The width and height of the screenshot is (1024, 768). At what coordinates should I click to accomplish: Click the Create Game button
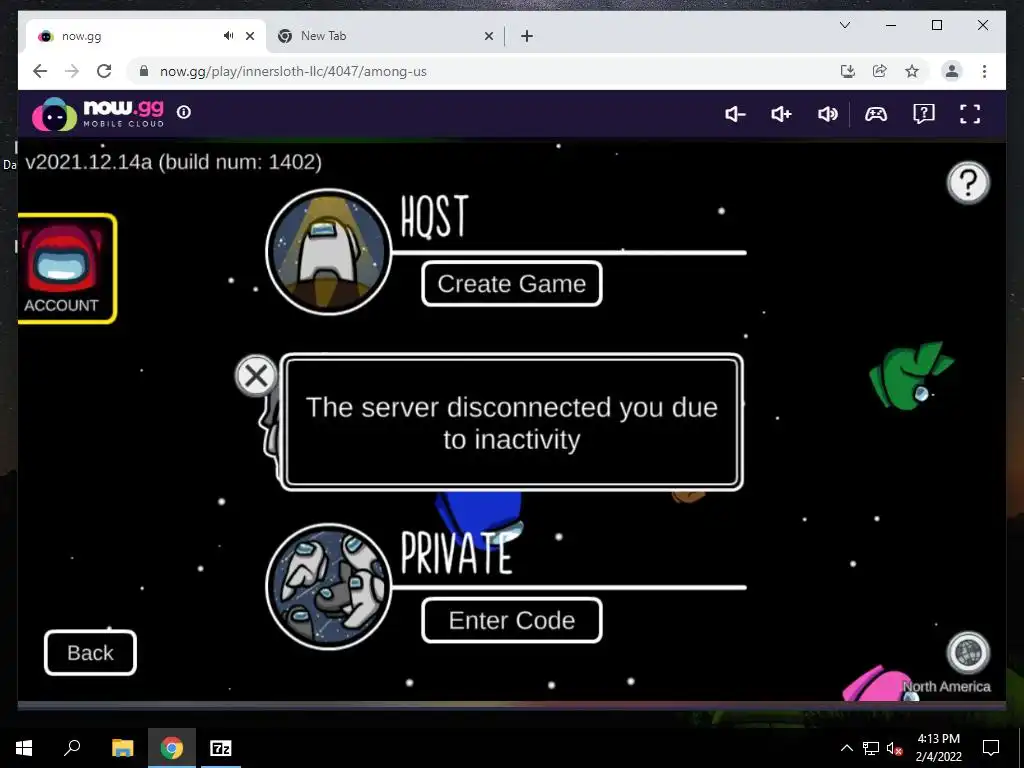[x=511, y=284]
